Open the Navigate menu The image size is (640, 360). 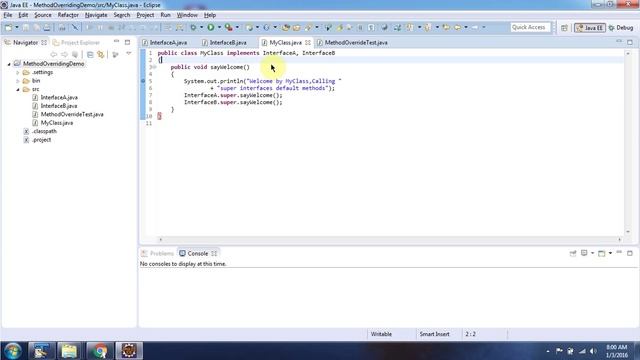[x=96, y=15]
